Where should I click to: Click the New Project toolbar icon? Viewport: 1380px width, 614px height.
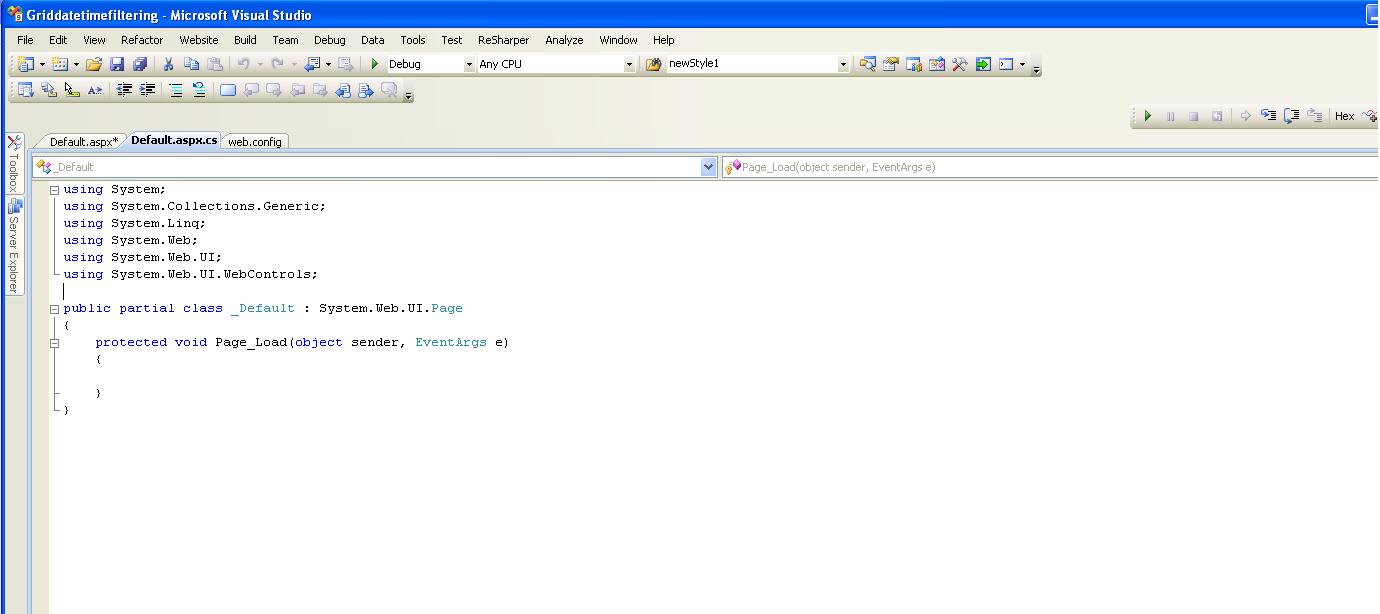point(26,64)
